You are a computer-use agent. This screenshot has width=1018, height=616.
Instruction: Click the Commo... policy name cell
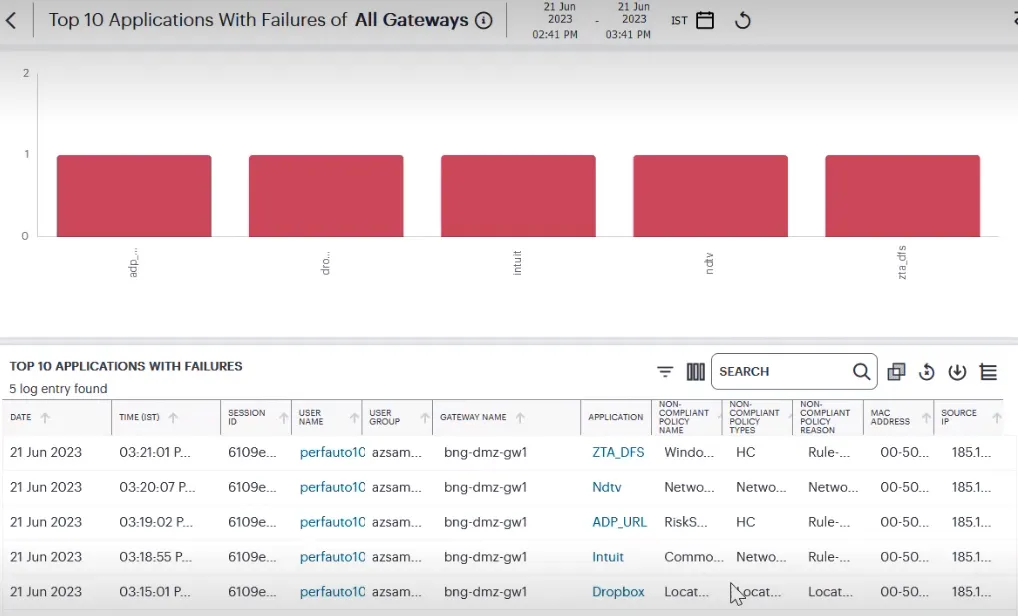[x=694, y=557]
